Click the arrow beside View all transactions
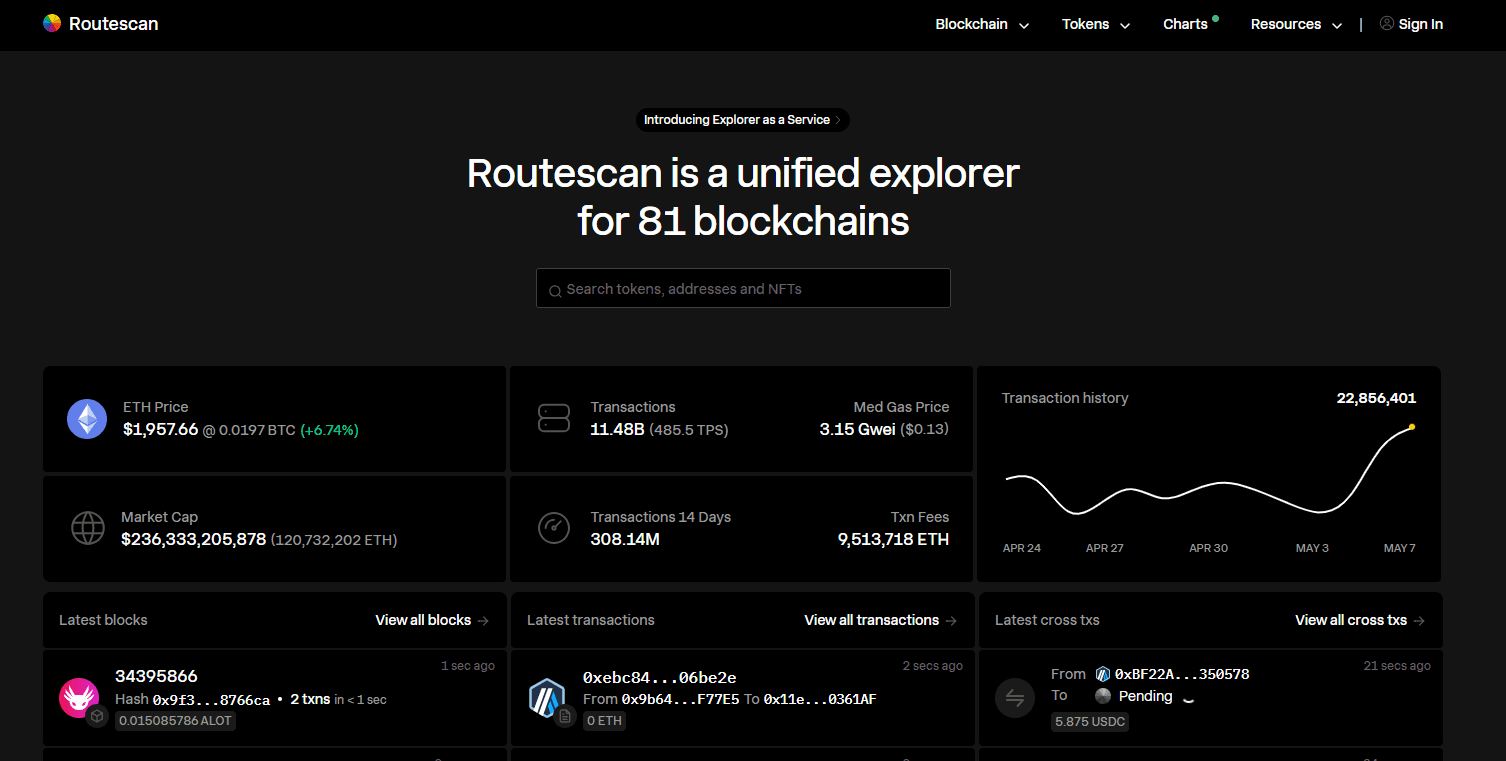 click(x=951, y=621)
